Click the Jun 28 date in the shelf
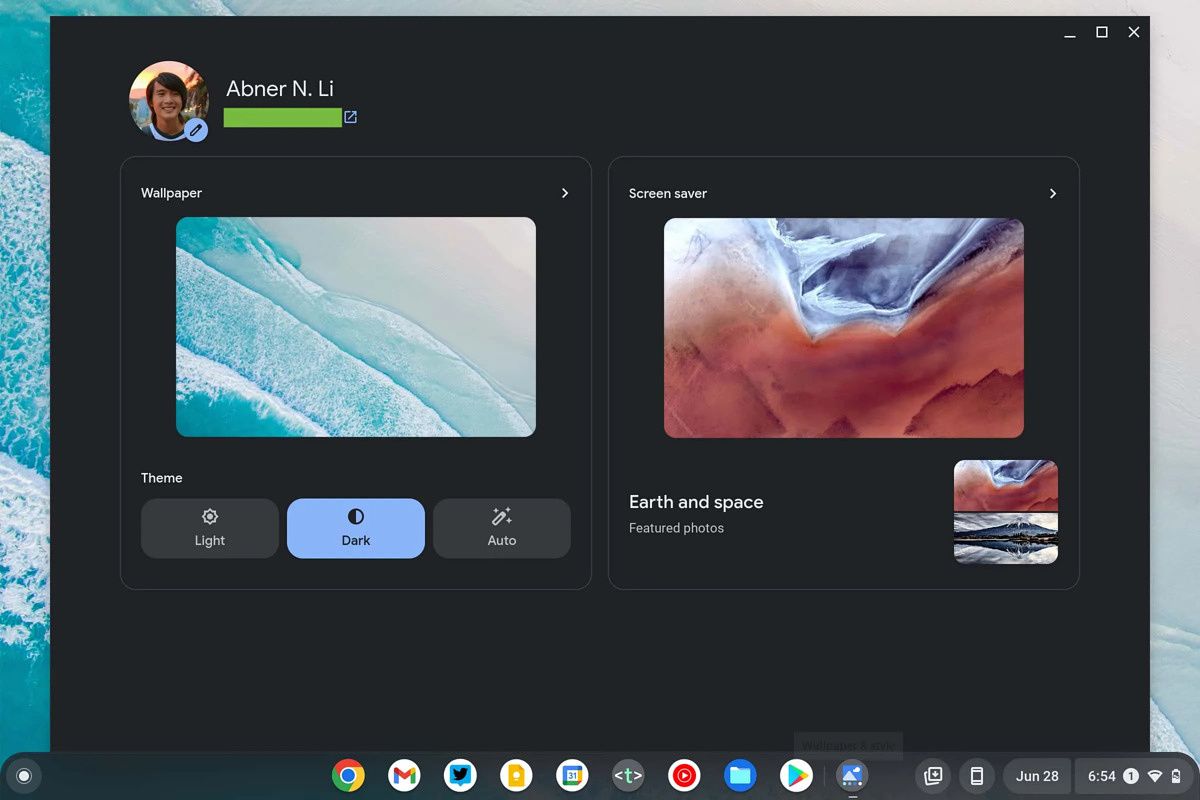This screenshot has height=800, width=1200. click(x=1037, y=775)
